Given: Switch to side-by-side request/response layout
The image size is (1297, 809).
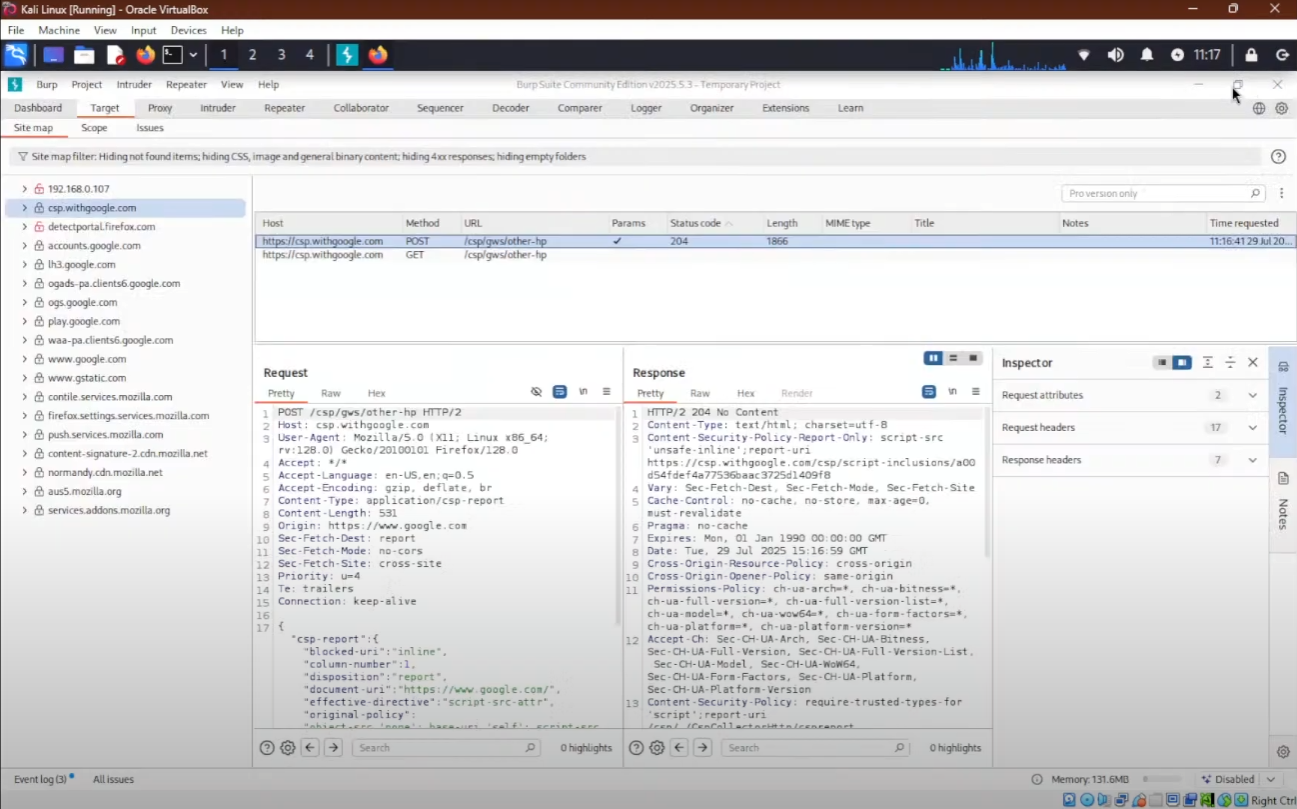Looking at the screenshot, I should pos(933,358).
